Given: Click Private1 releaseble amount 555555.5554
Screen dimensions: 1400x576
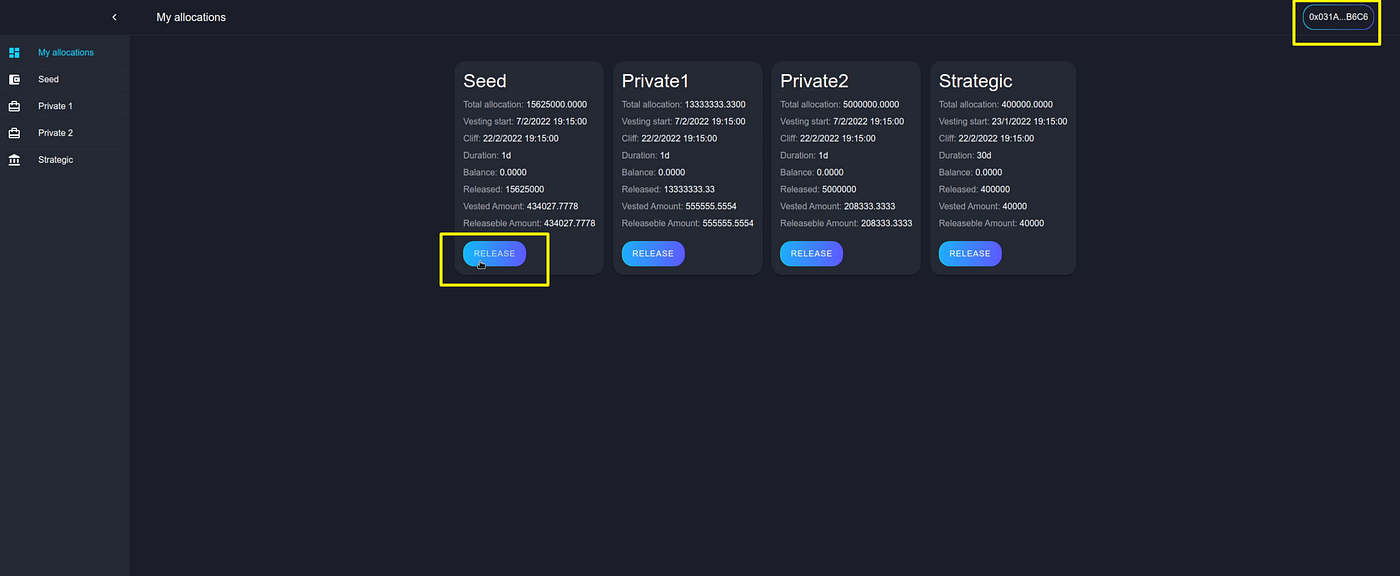Looking at the screenshot, I should [728, 223].
